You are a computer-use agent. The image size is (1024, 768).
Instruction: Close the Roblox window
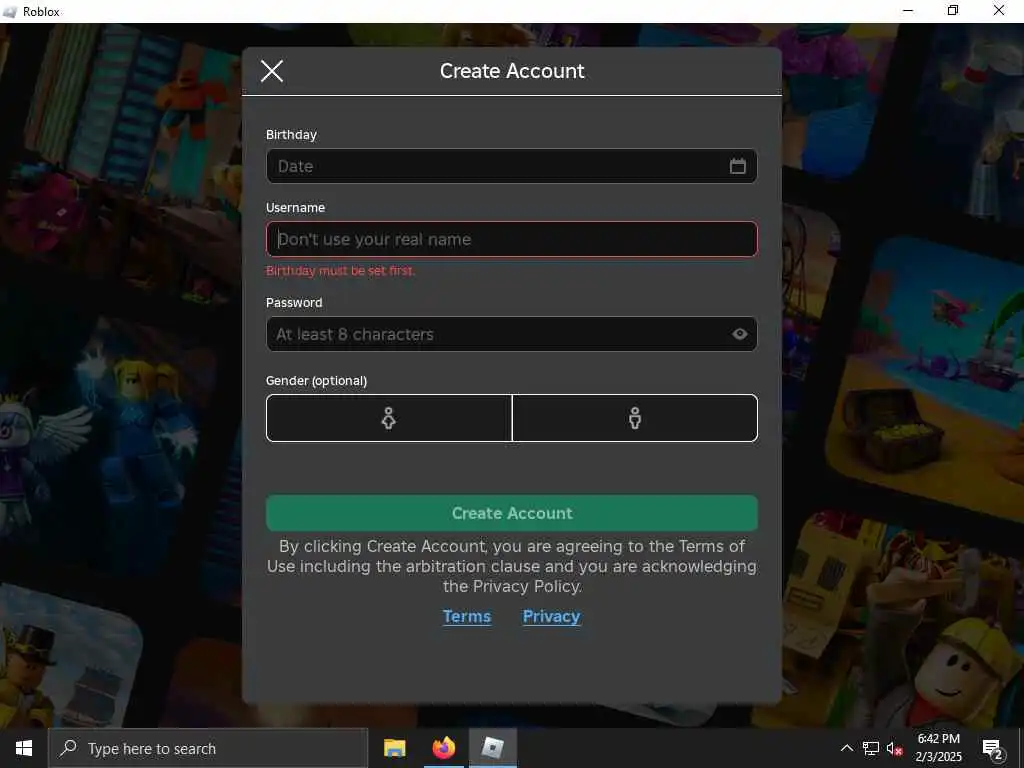click(x=999, y=10)
